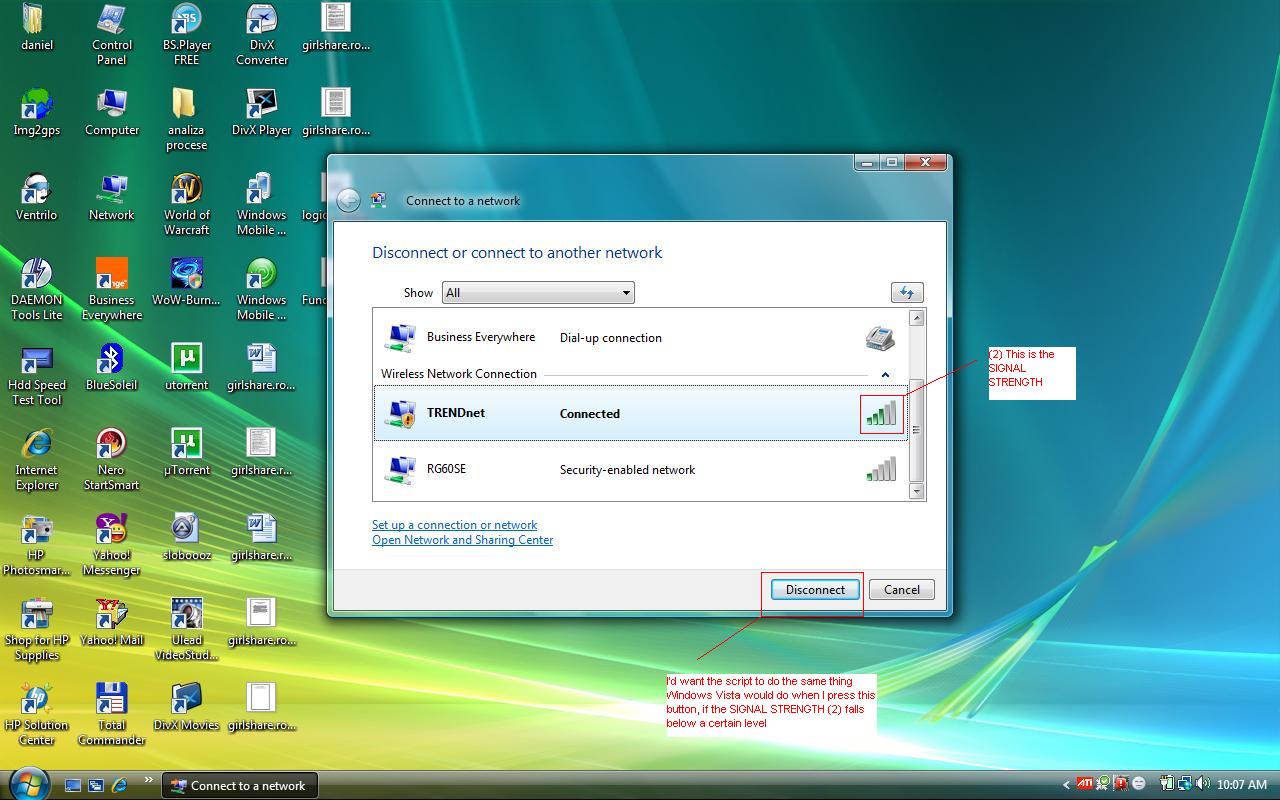Screen dimensions: 1280x800
Task: Open the Show All dropdown
Action: [538, 293]
